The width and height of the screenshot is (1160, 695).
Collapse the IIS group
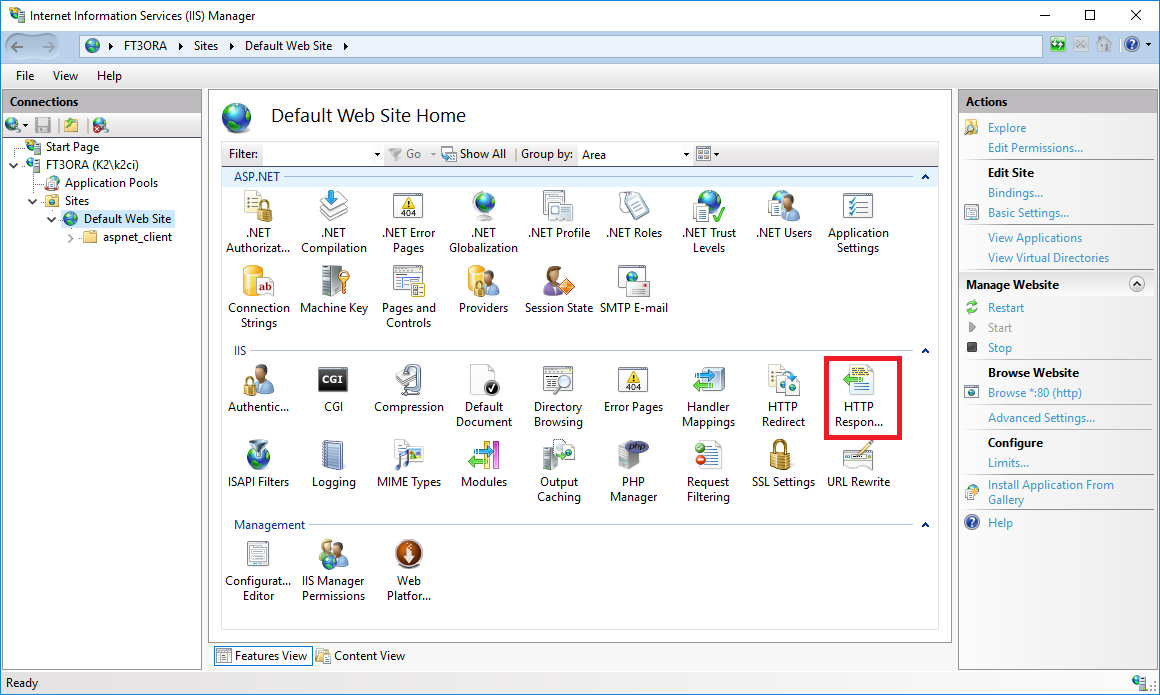(925, 351)
